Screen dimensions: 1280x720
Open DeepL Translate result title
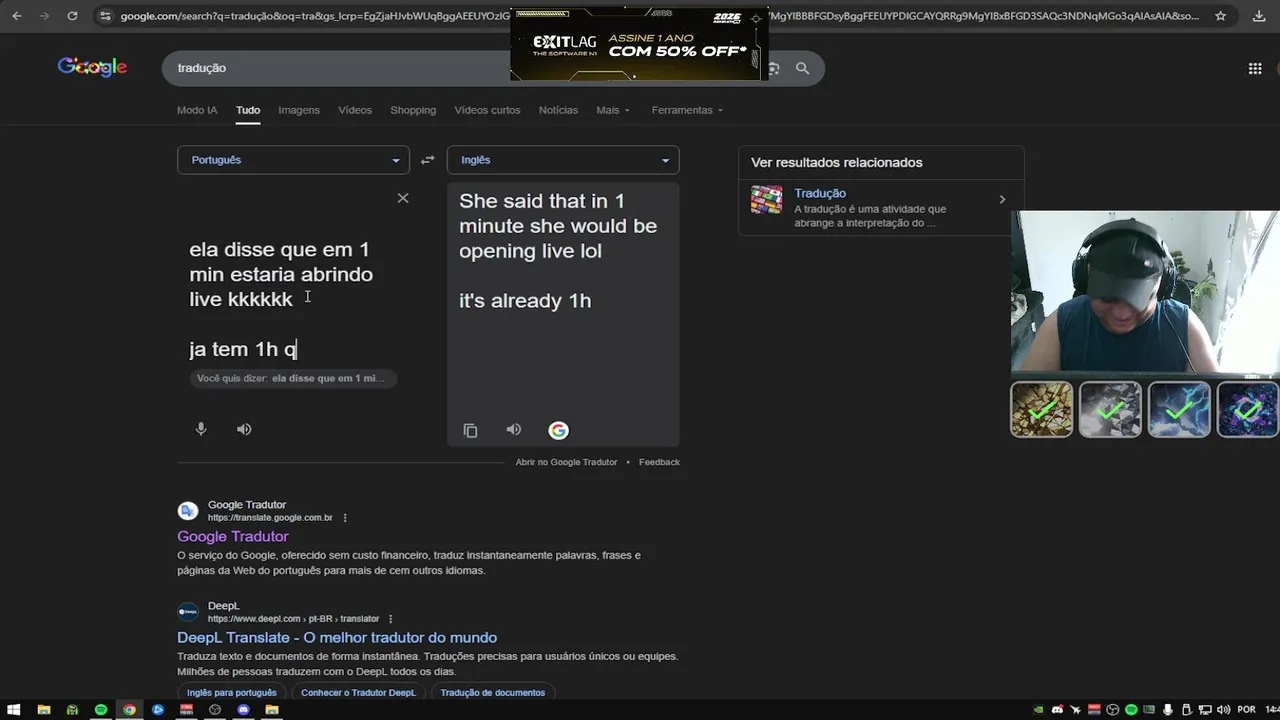coord(337,637)
